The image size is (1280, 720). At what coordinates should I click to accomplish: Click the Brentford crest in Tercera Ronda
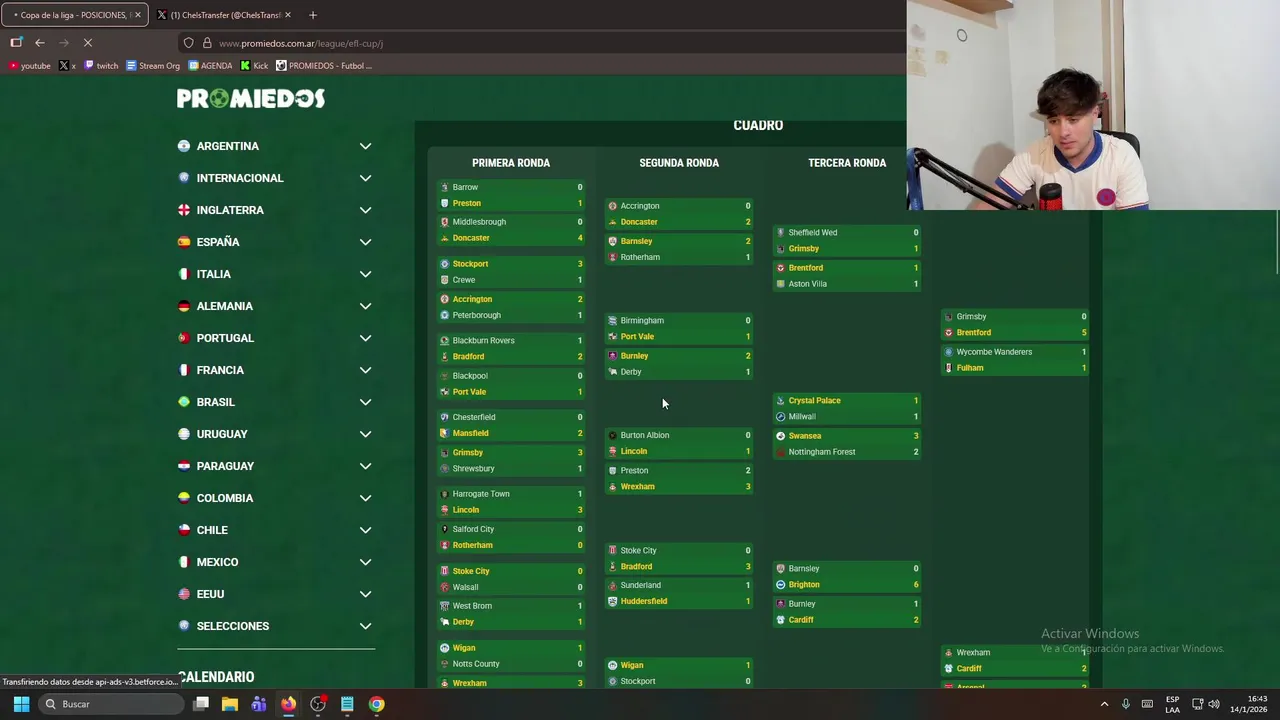tap(781, 268)
